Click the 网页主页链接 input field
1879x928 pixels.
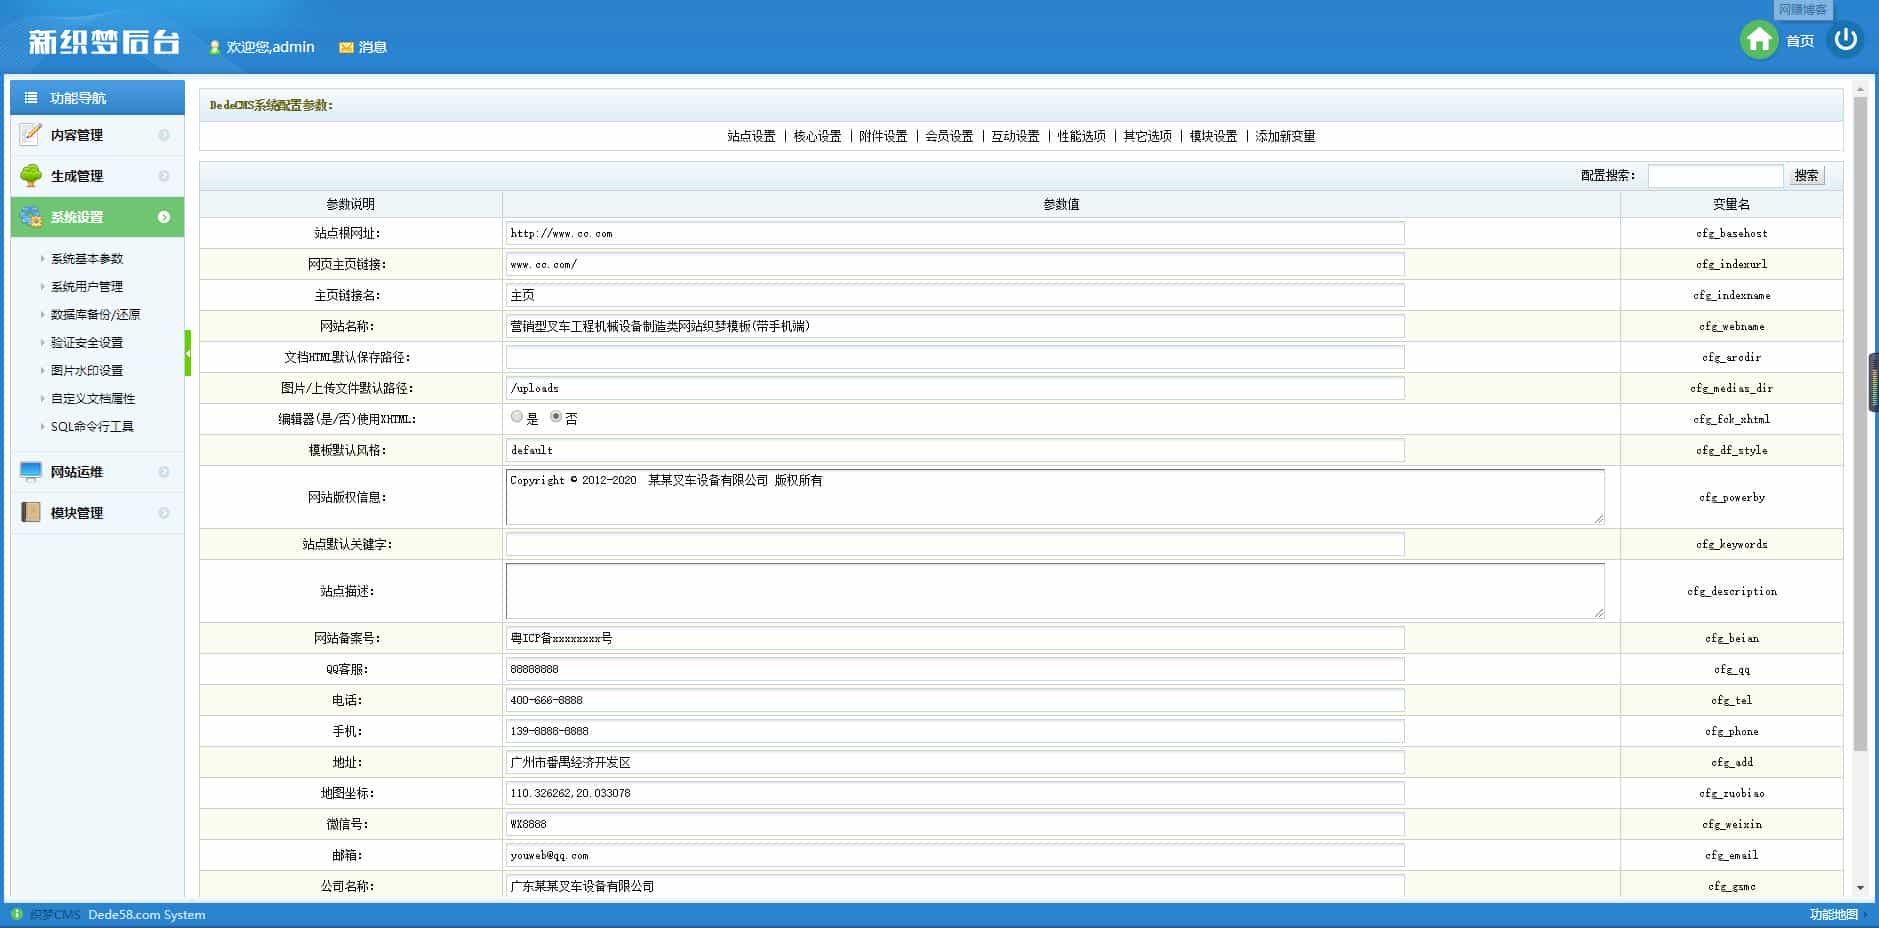955,264
